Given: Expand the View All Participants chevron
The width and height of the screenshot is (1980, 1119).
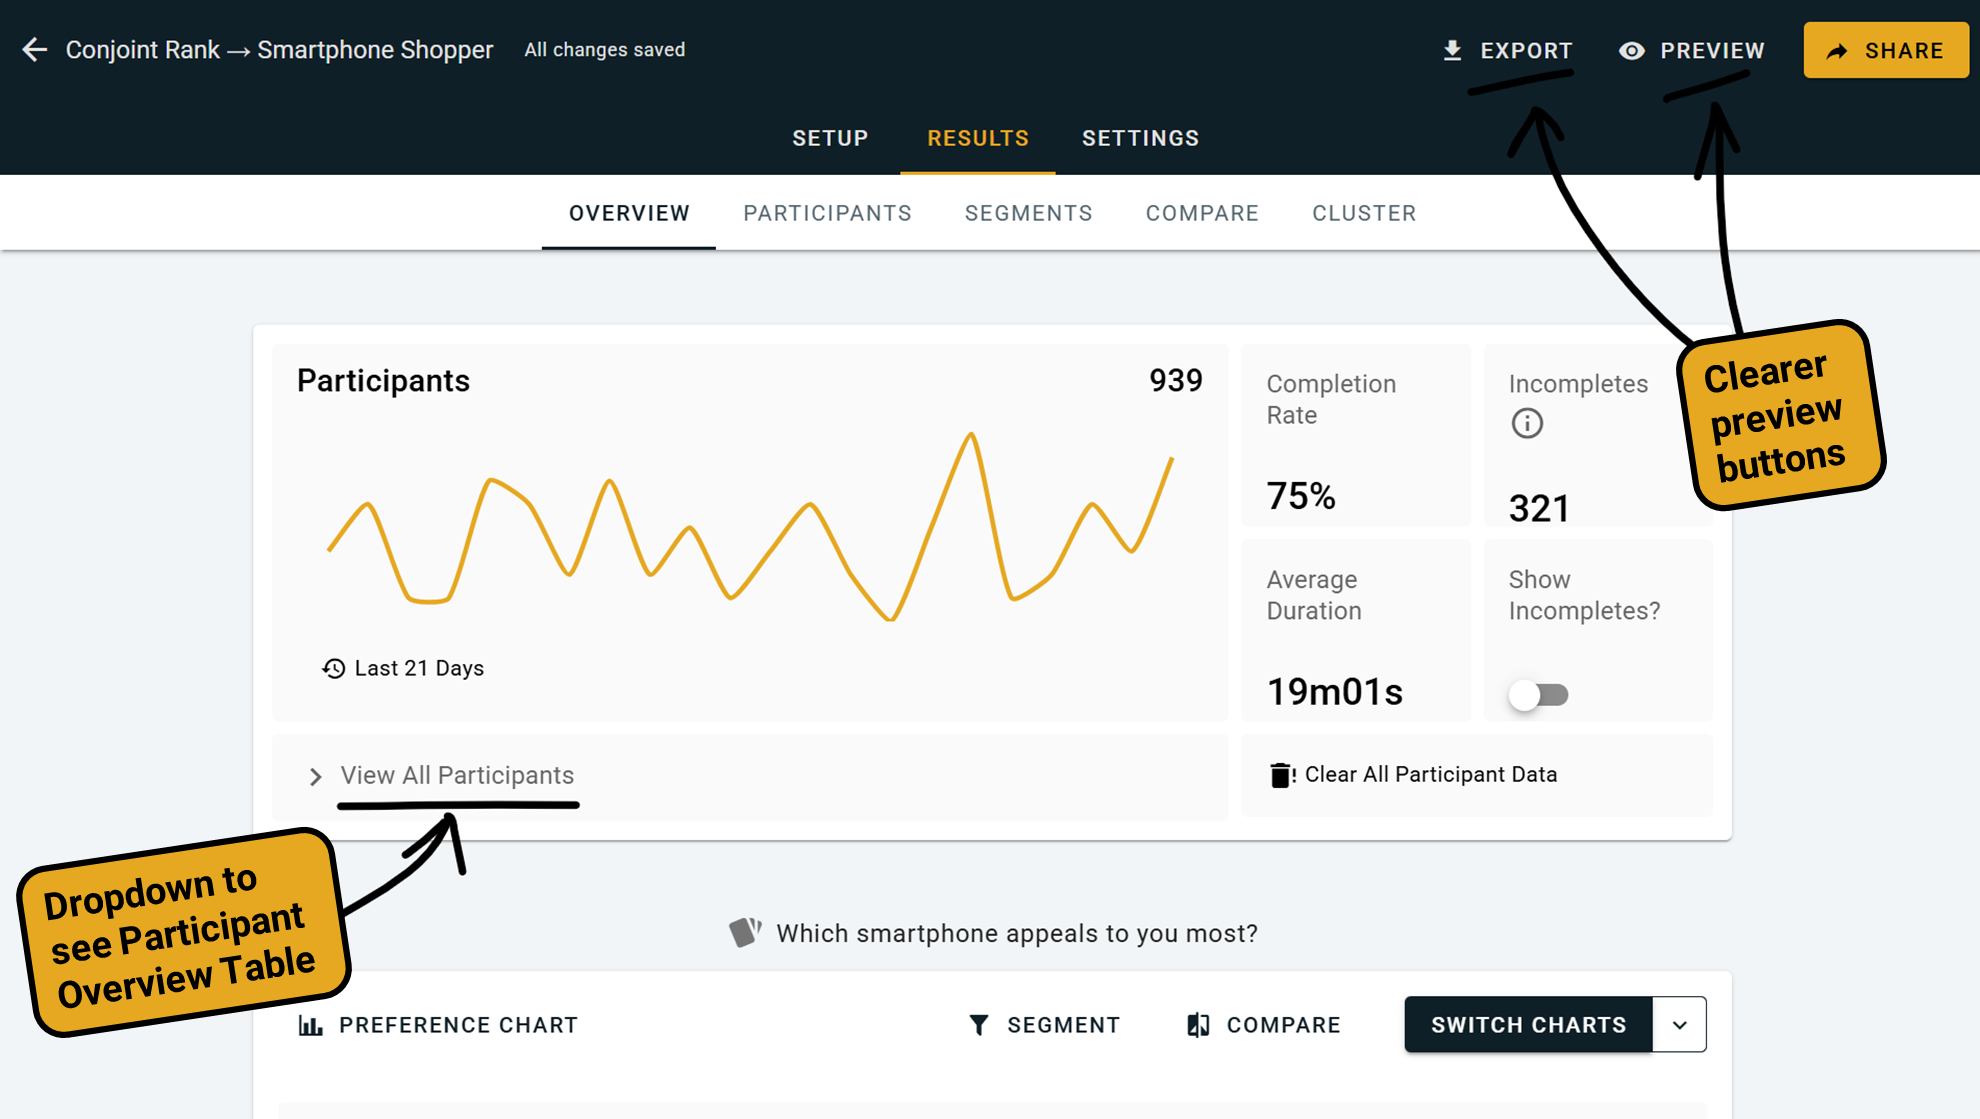Looking at the screenshot, I should point(315,776).
